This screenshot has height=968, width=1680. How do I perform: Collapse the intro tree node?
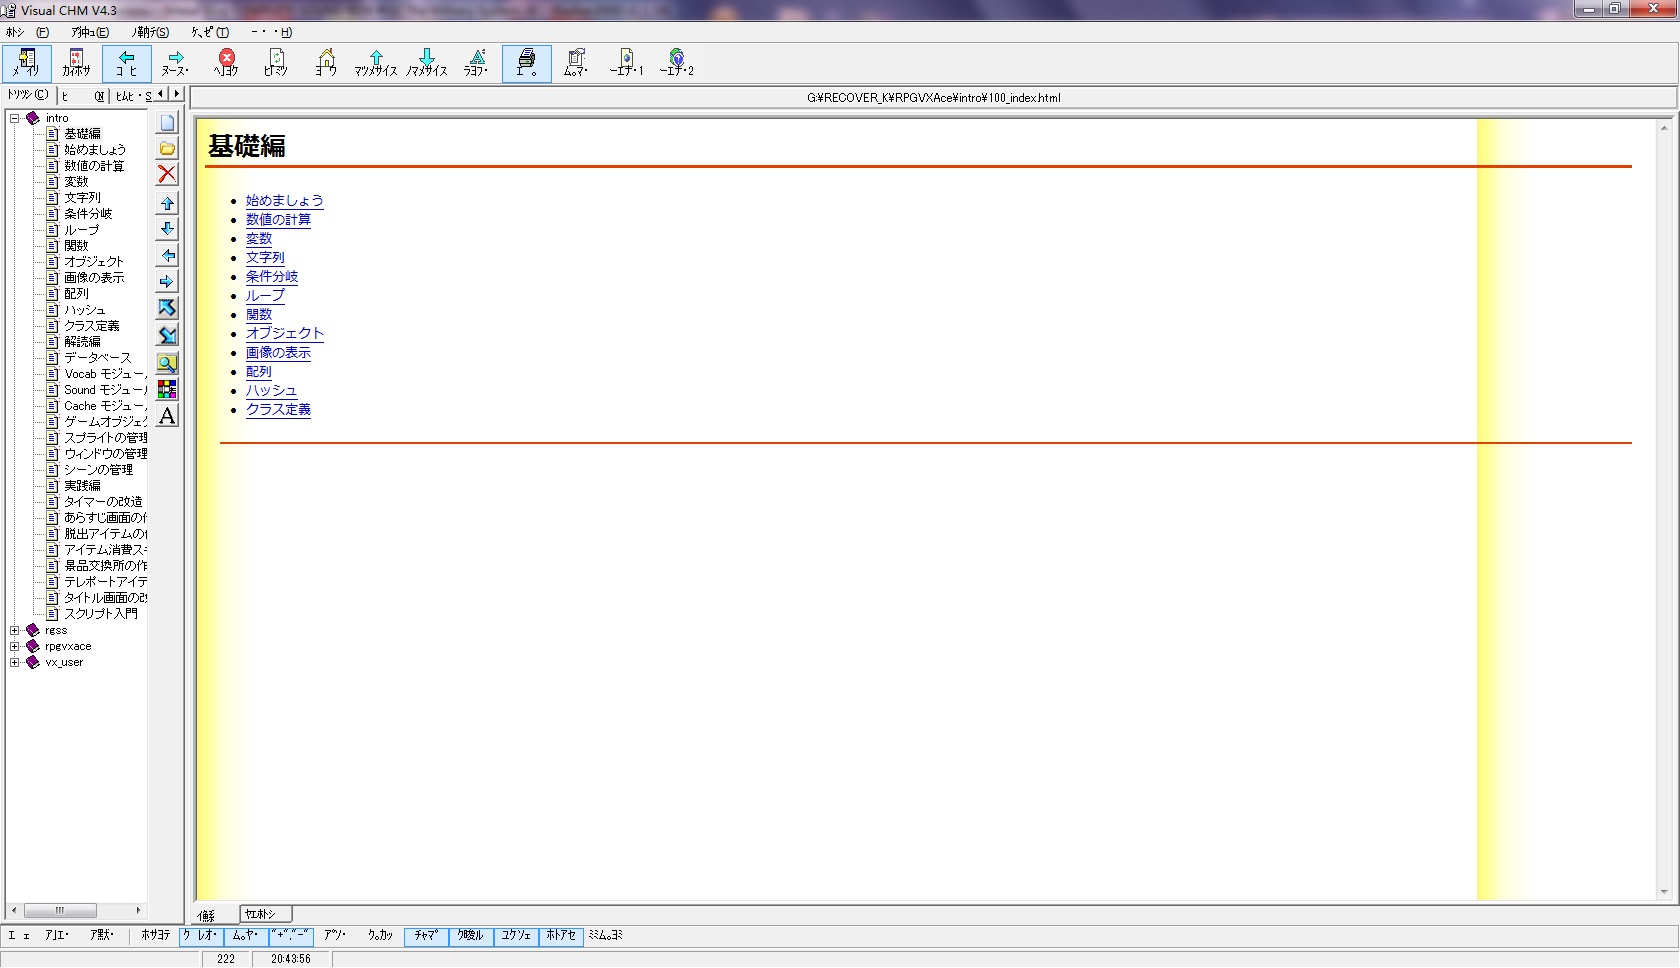tap(15, 118)
